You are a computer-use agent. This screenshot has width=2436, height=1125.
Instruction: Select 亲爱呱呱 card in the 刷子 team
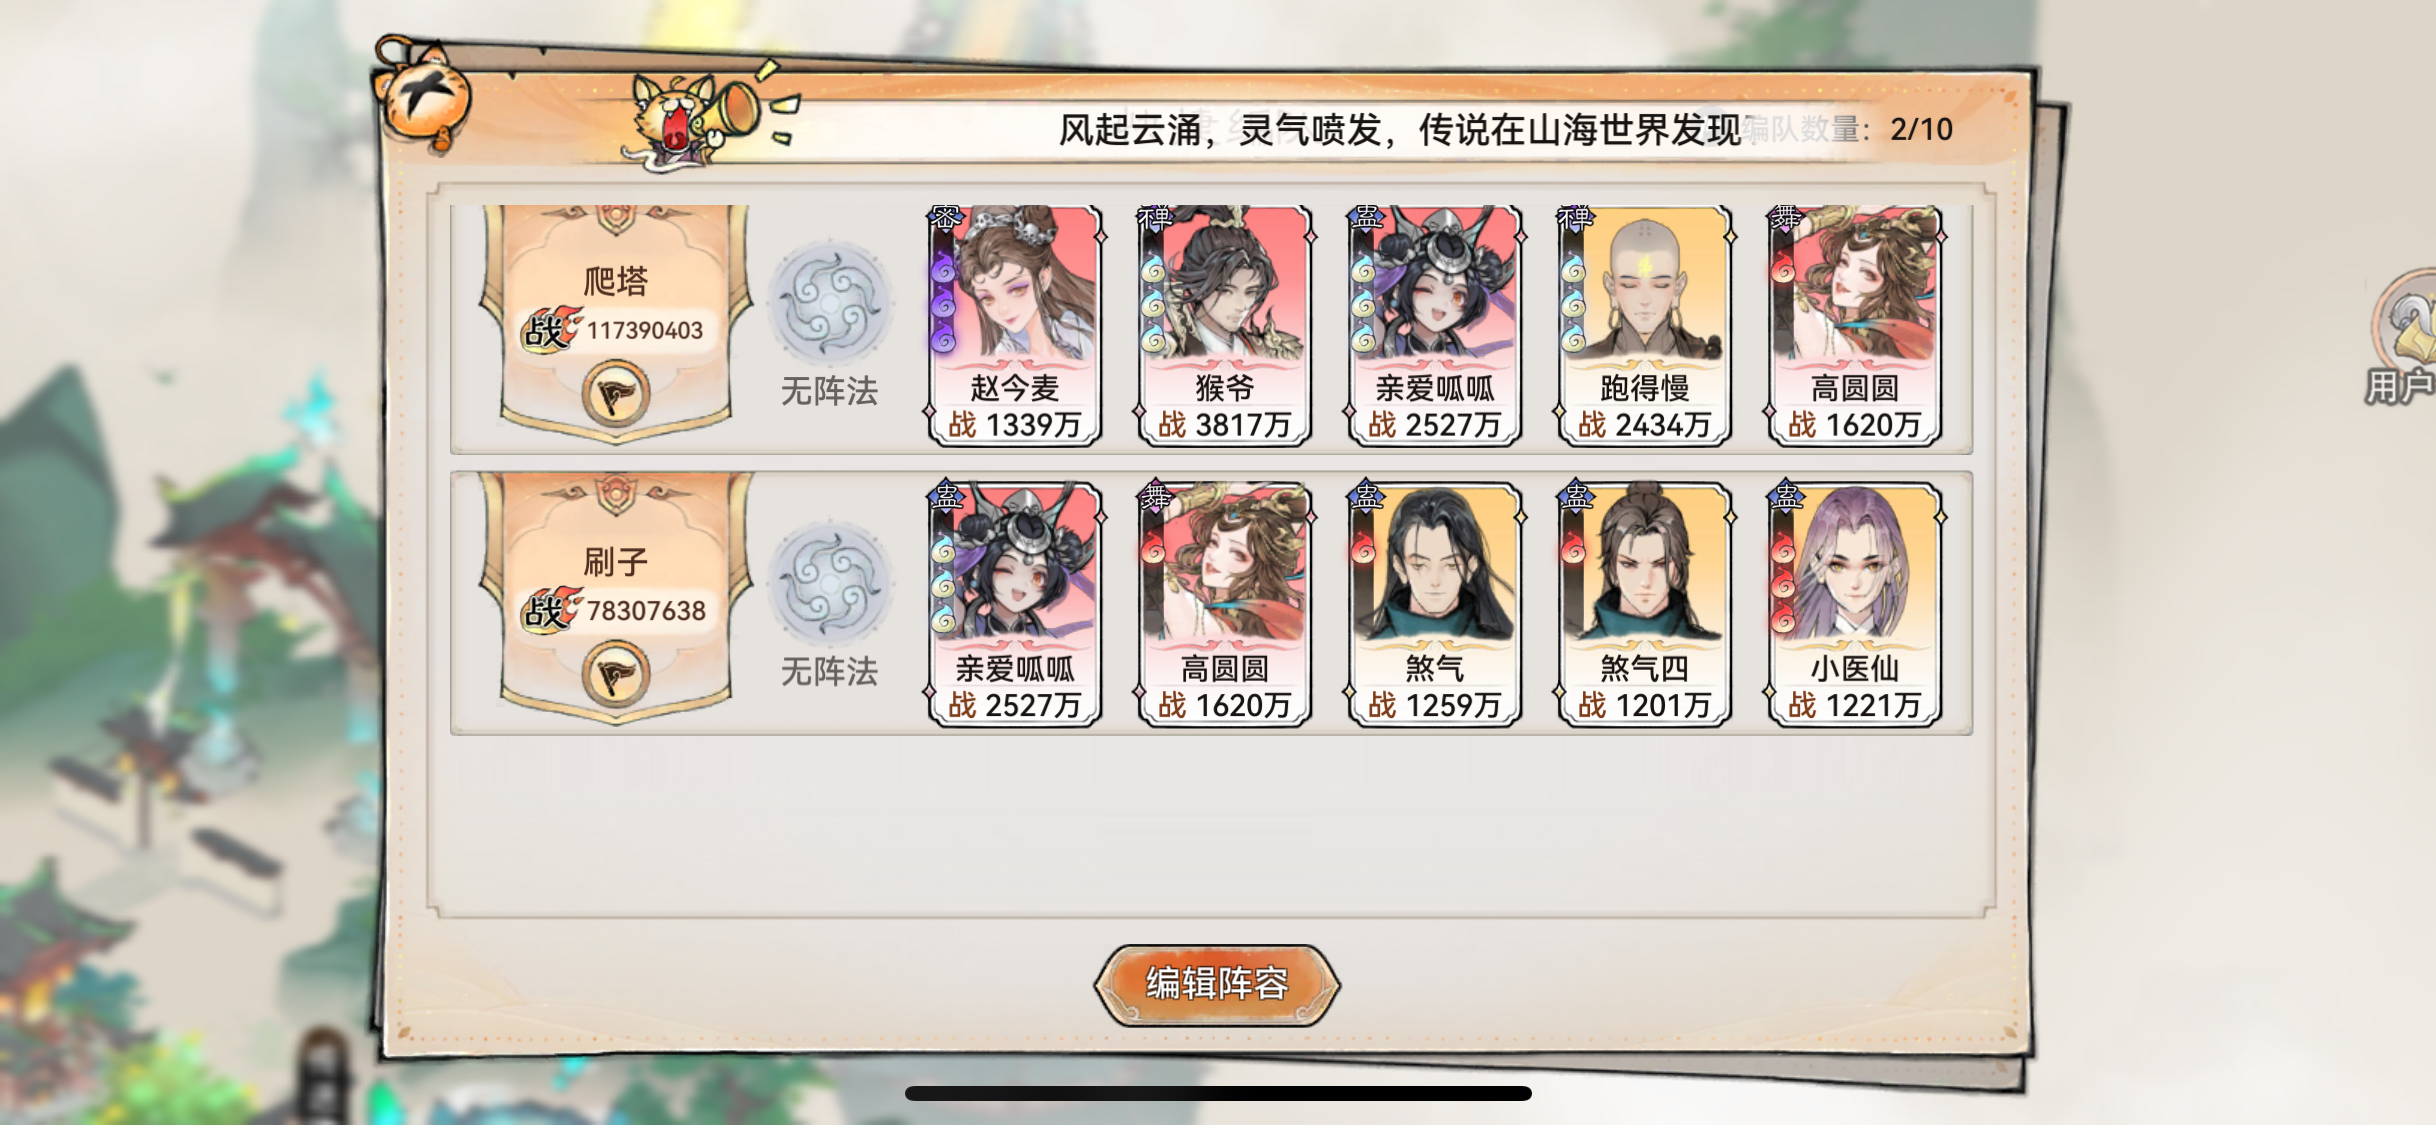click(x=1014, y=604)
